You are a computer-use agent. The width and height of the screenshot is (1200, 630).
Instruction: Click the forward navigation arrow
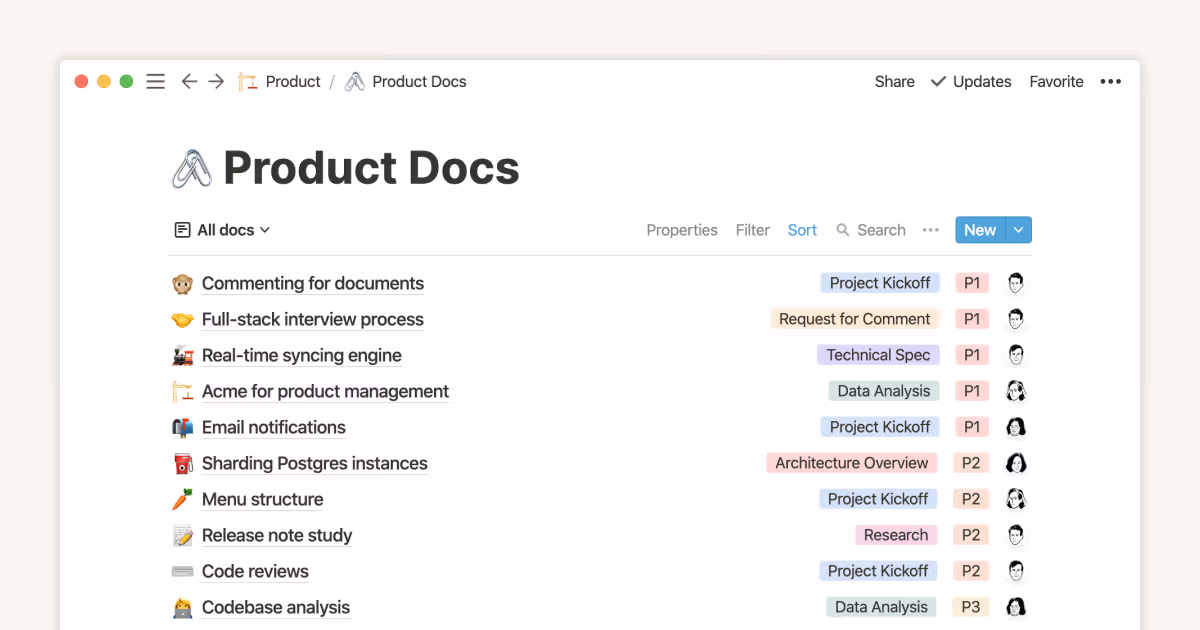[216, 81]
